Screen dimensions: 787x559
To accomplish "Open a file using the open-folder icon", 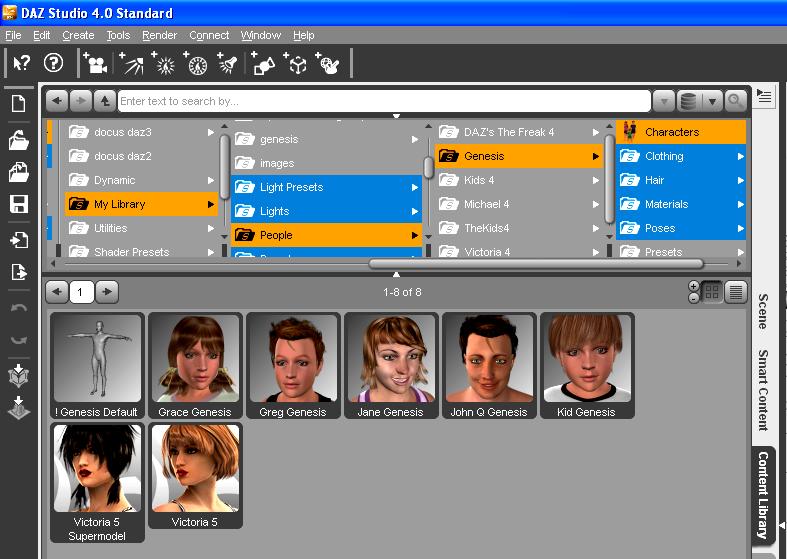I will click(19, 141).
